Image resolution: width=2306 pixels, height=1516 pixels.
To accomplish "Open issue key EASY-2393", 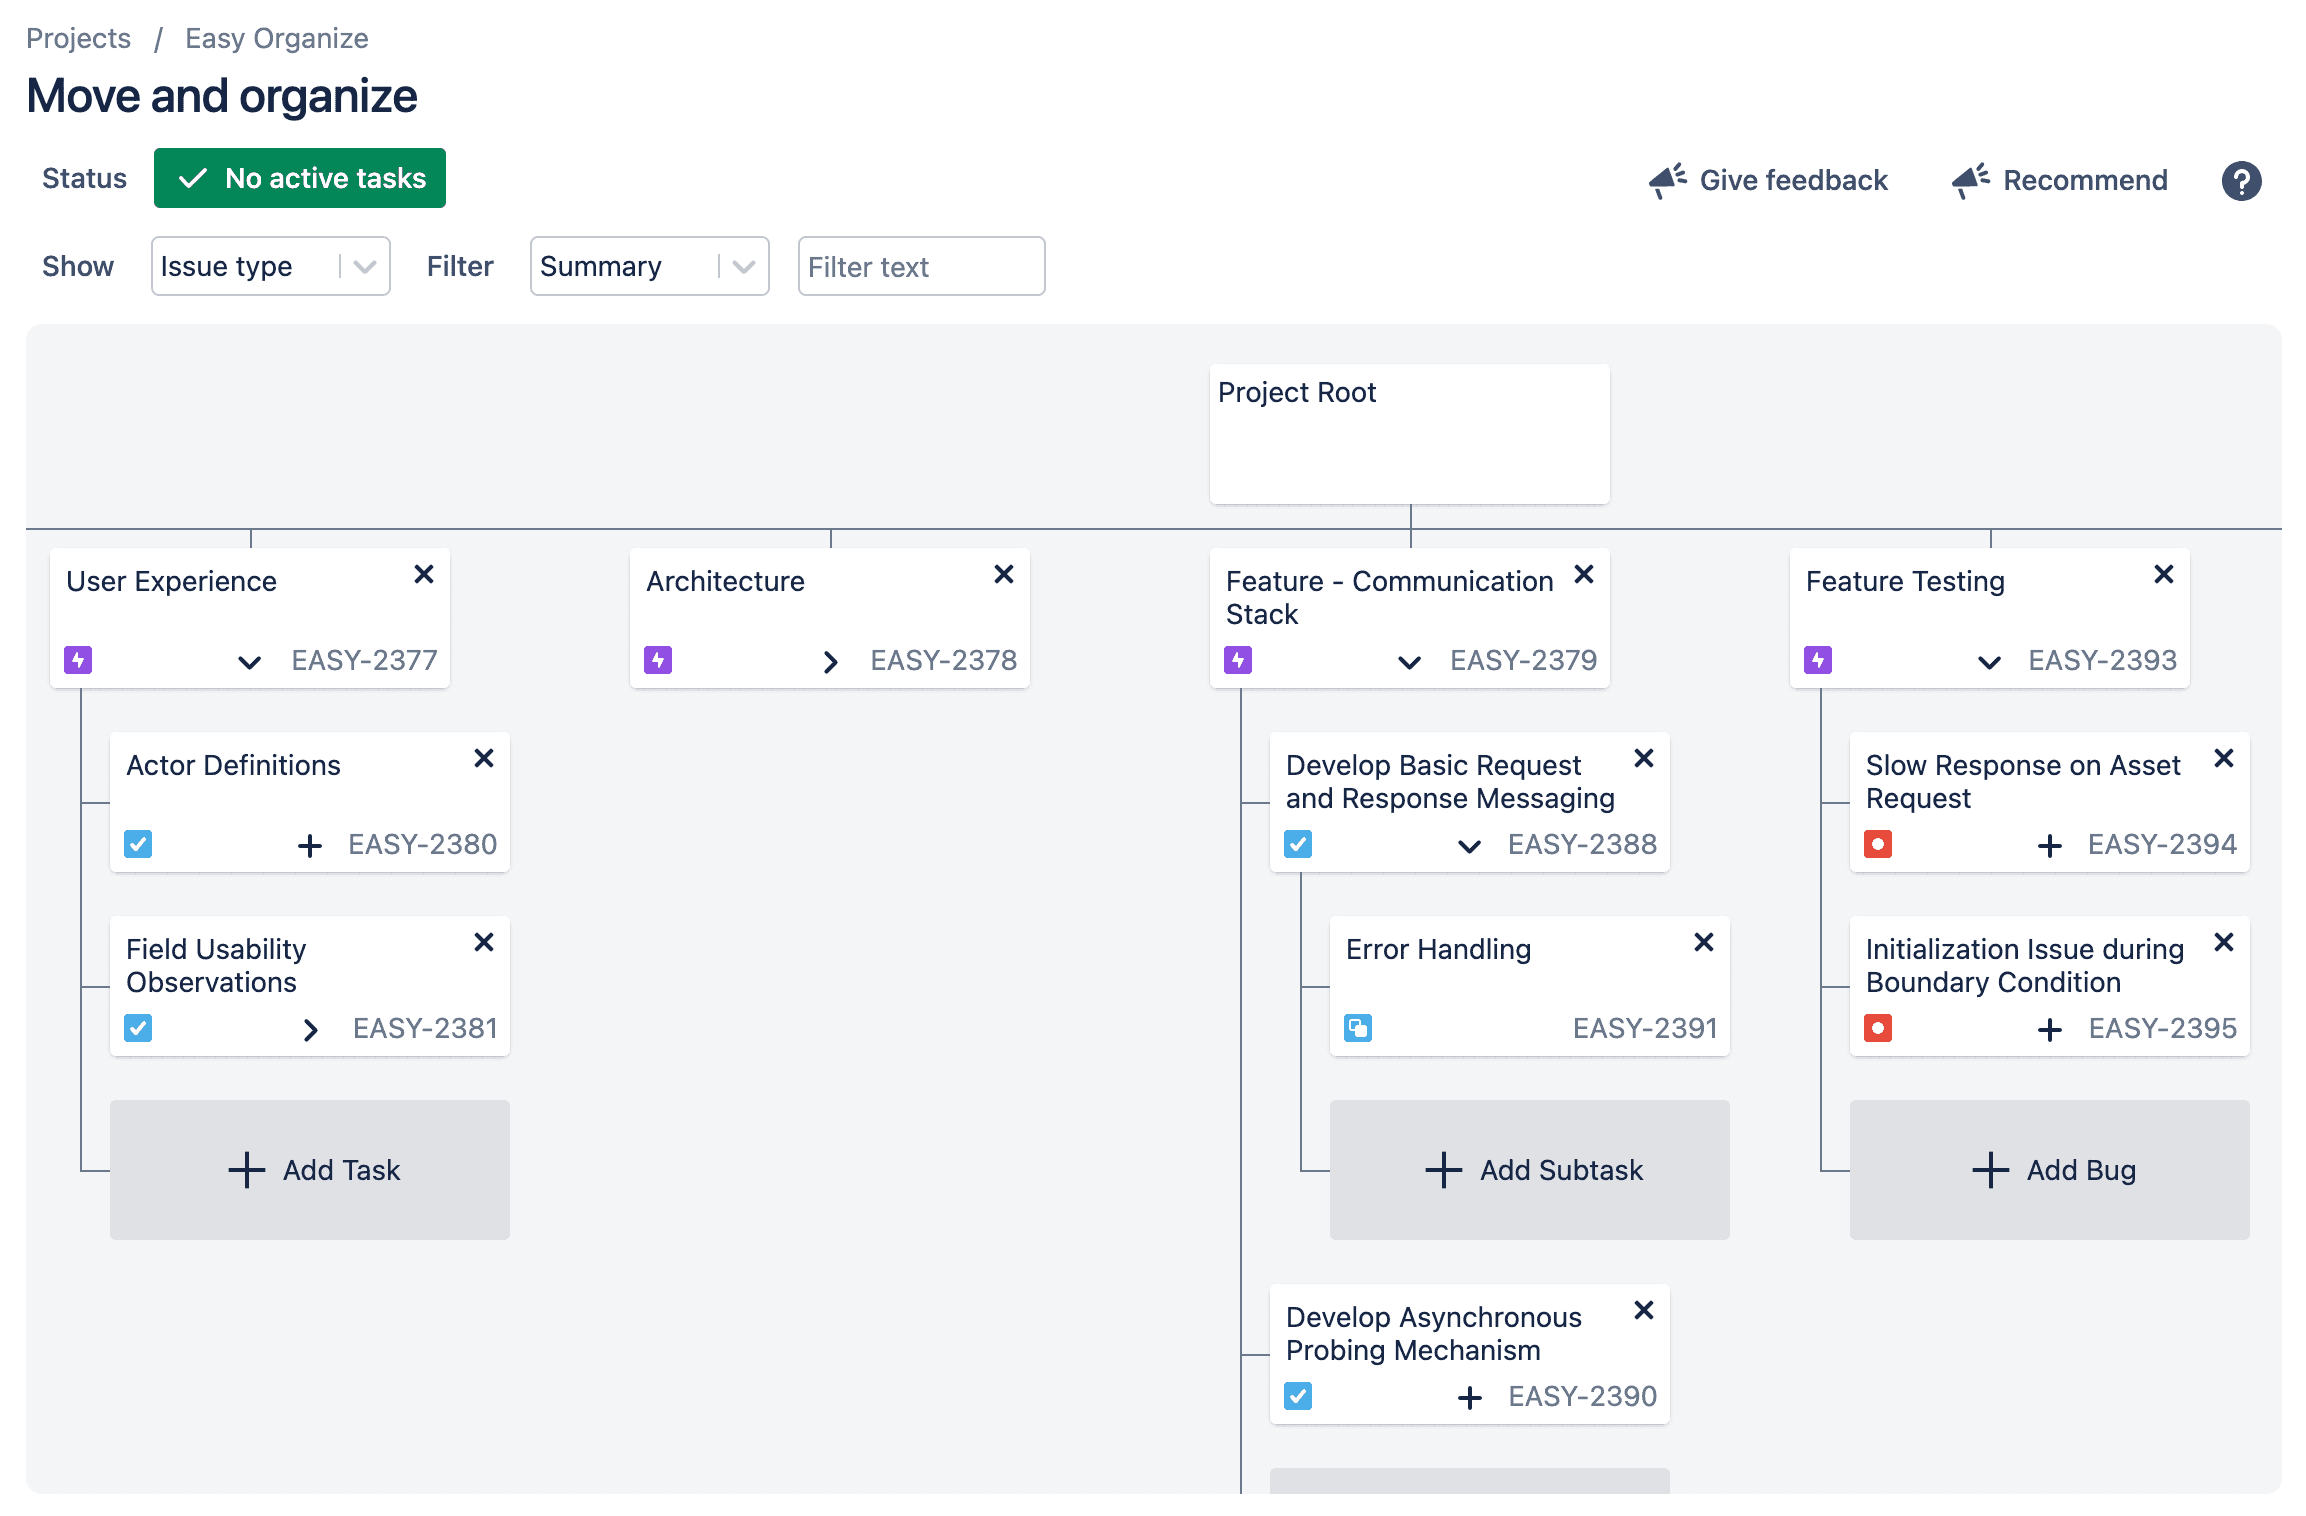I will [x=2102, y=660].
